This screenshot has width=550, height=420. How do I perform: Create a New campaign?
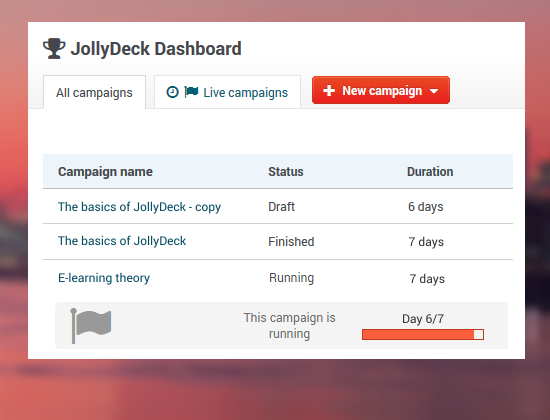tap(381, 90)
